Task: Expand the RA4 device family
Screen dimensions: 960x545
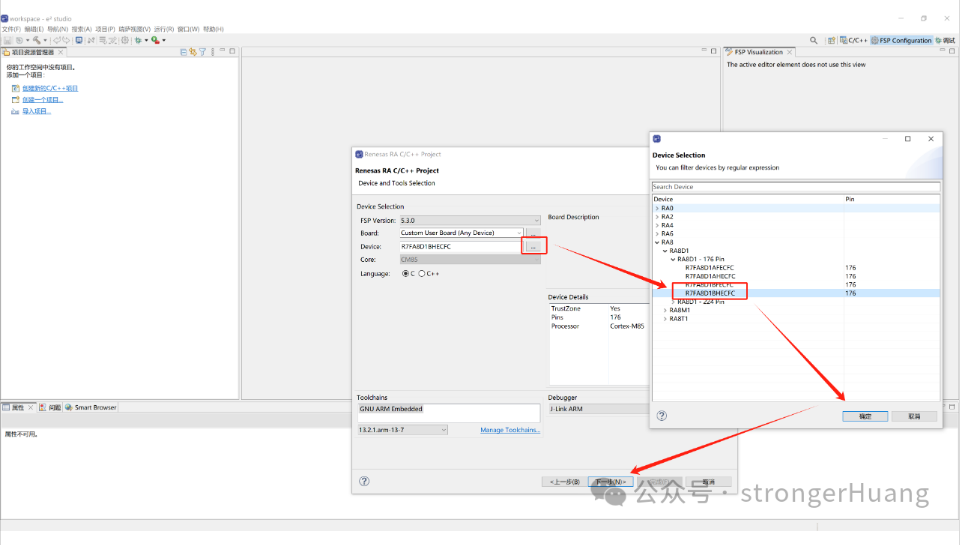Action: tap(657, 225)
